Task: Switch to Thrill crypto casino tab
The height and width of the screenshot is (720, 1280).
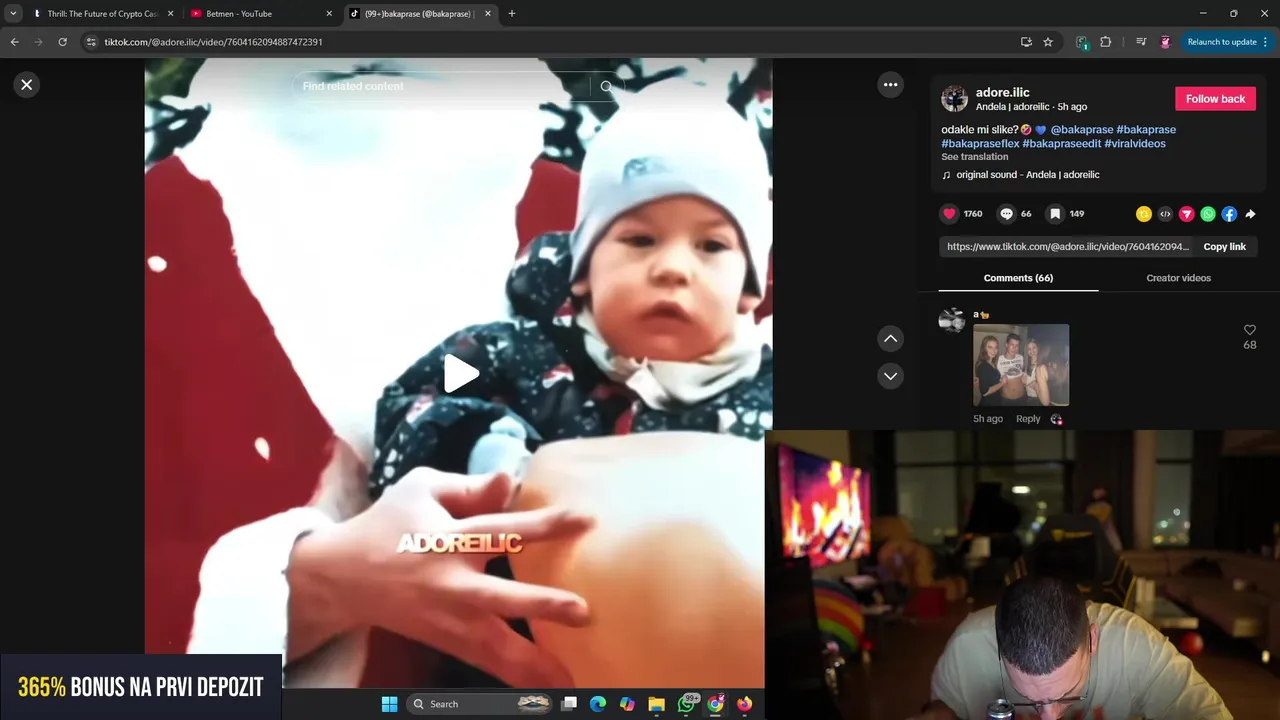Action: click(103, 14)
